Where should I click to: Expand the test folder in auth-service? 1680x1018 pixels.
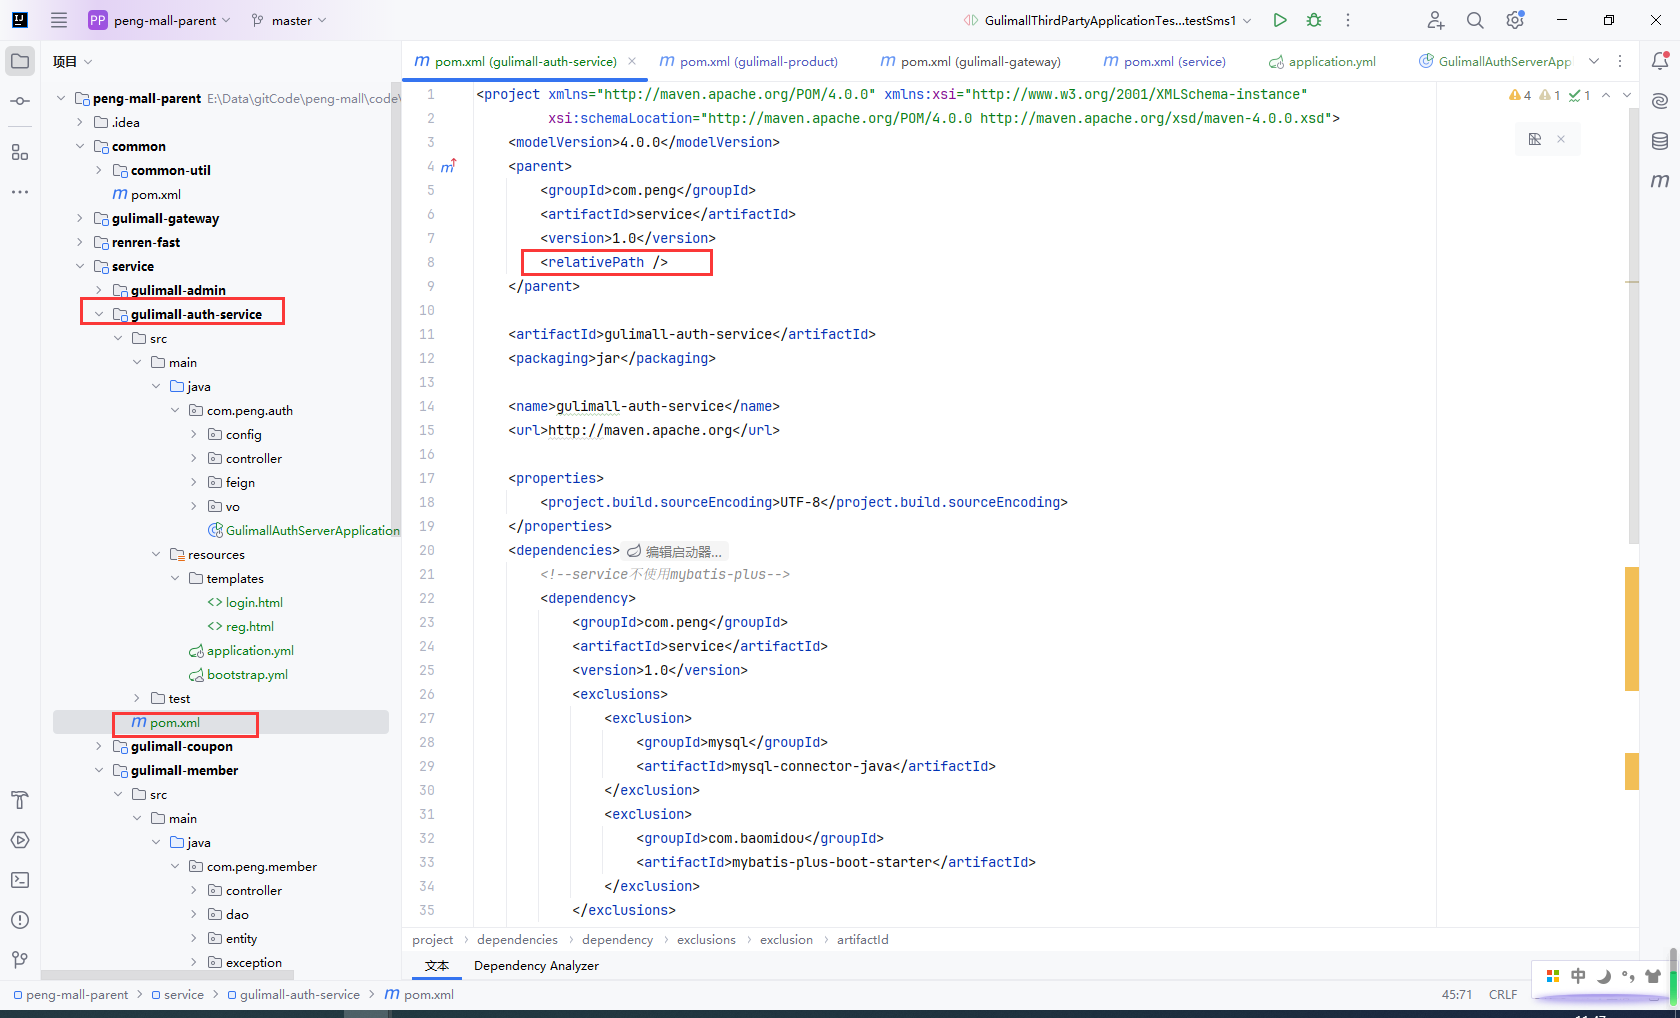pyautogui.click(x=137, y=698)
